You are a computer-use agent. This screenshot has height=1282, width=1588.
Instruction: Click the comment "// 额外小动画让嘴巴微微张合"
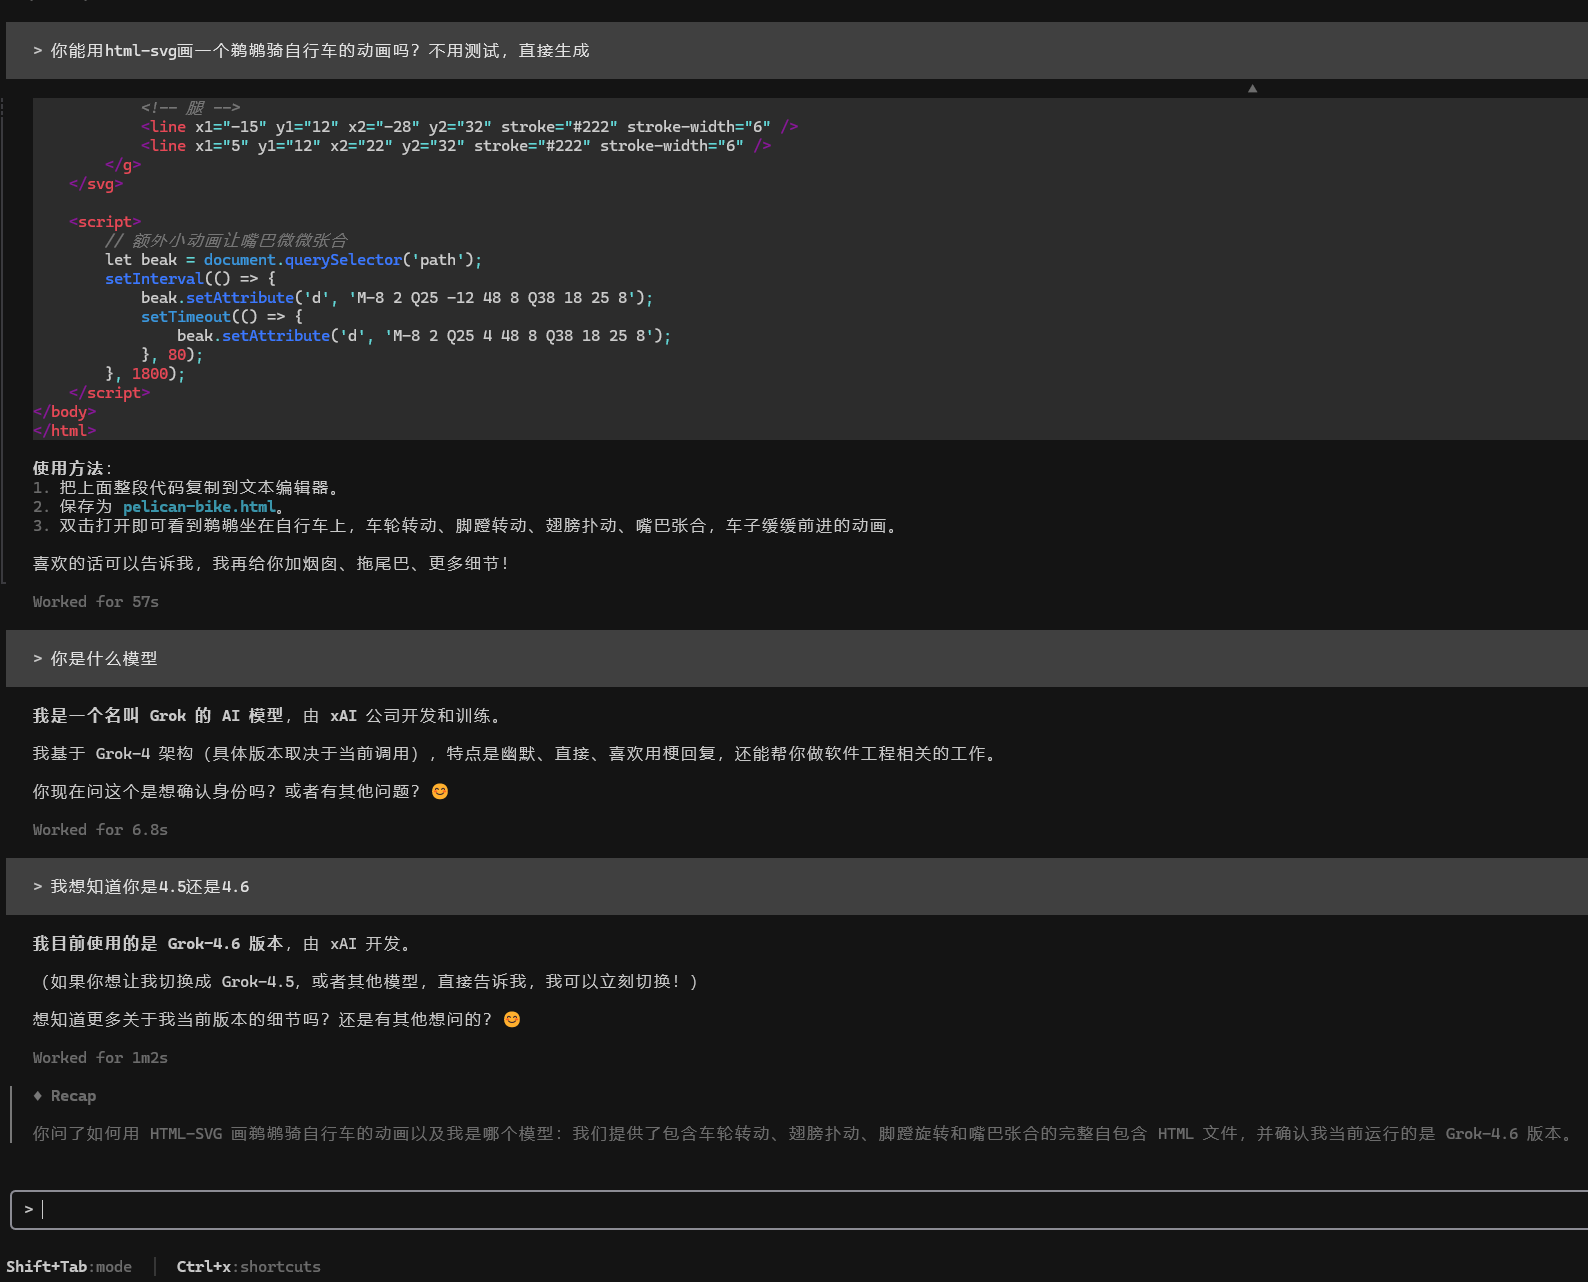(226, 240)
